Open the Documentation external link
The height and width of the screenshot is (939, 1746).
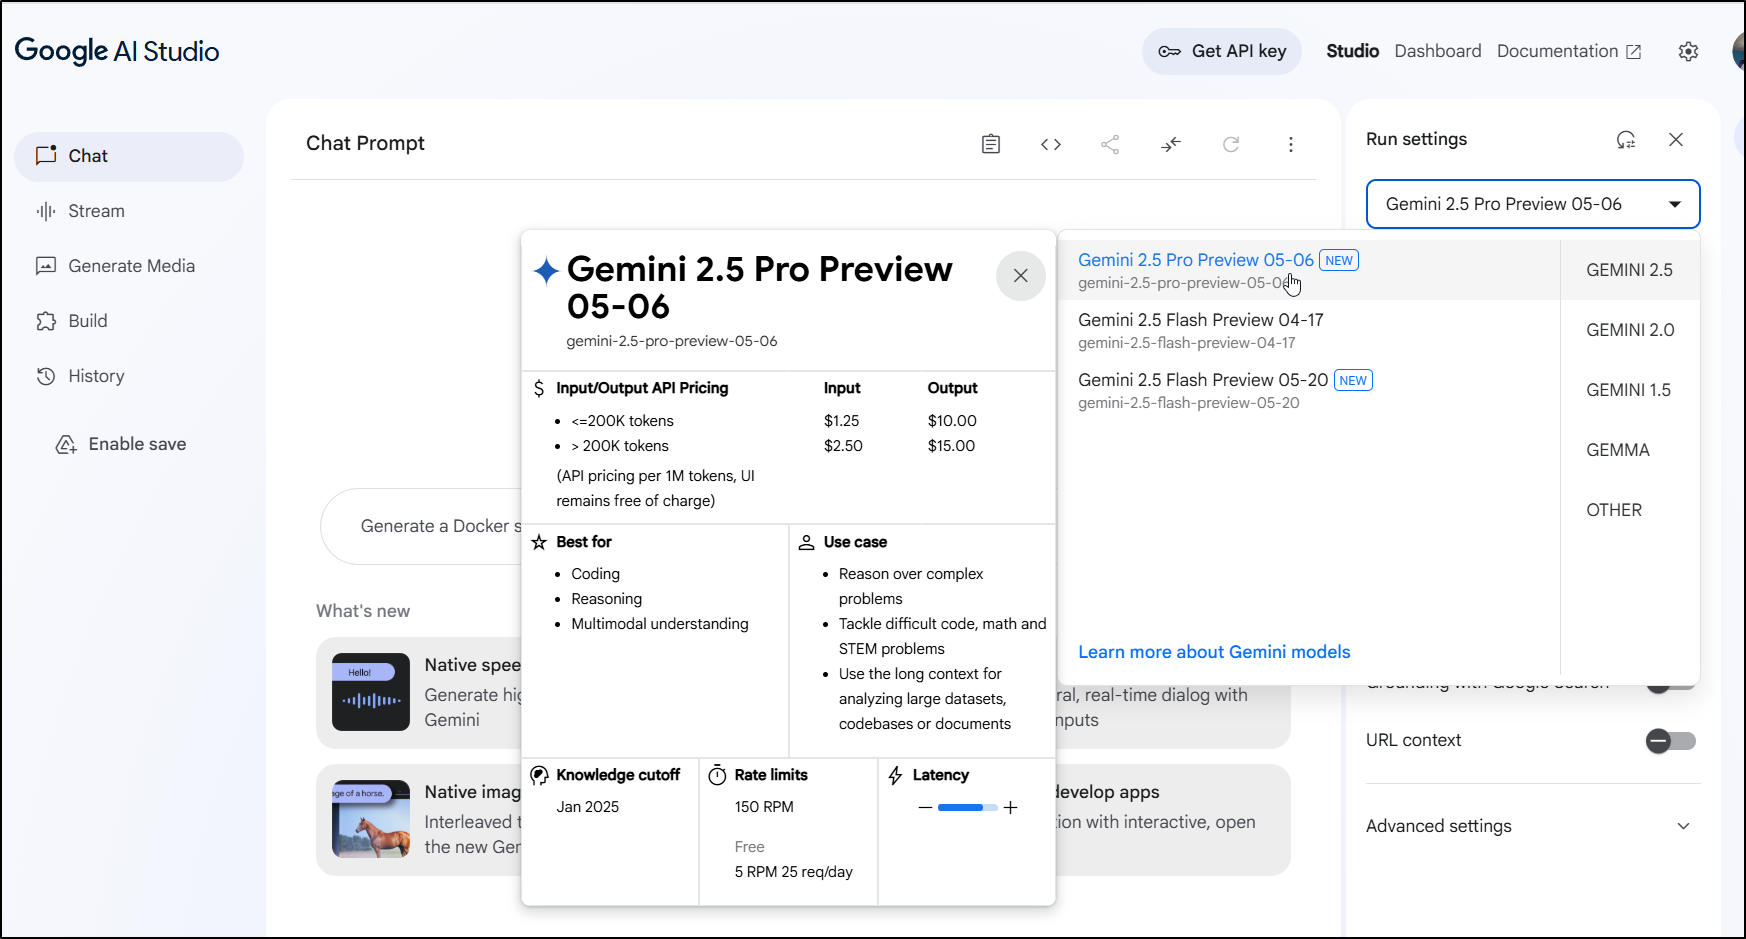click(1569, 51)
